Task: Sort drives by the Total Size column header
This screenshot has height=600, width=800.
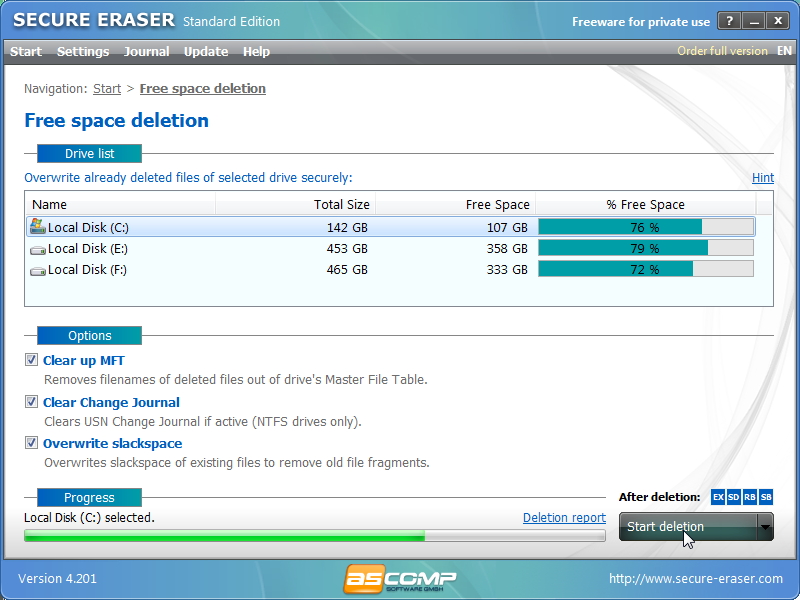Action: click(x=295, y=205)
